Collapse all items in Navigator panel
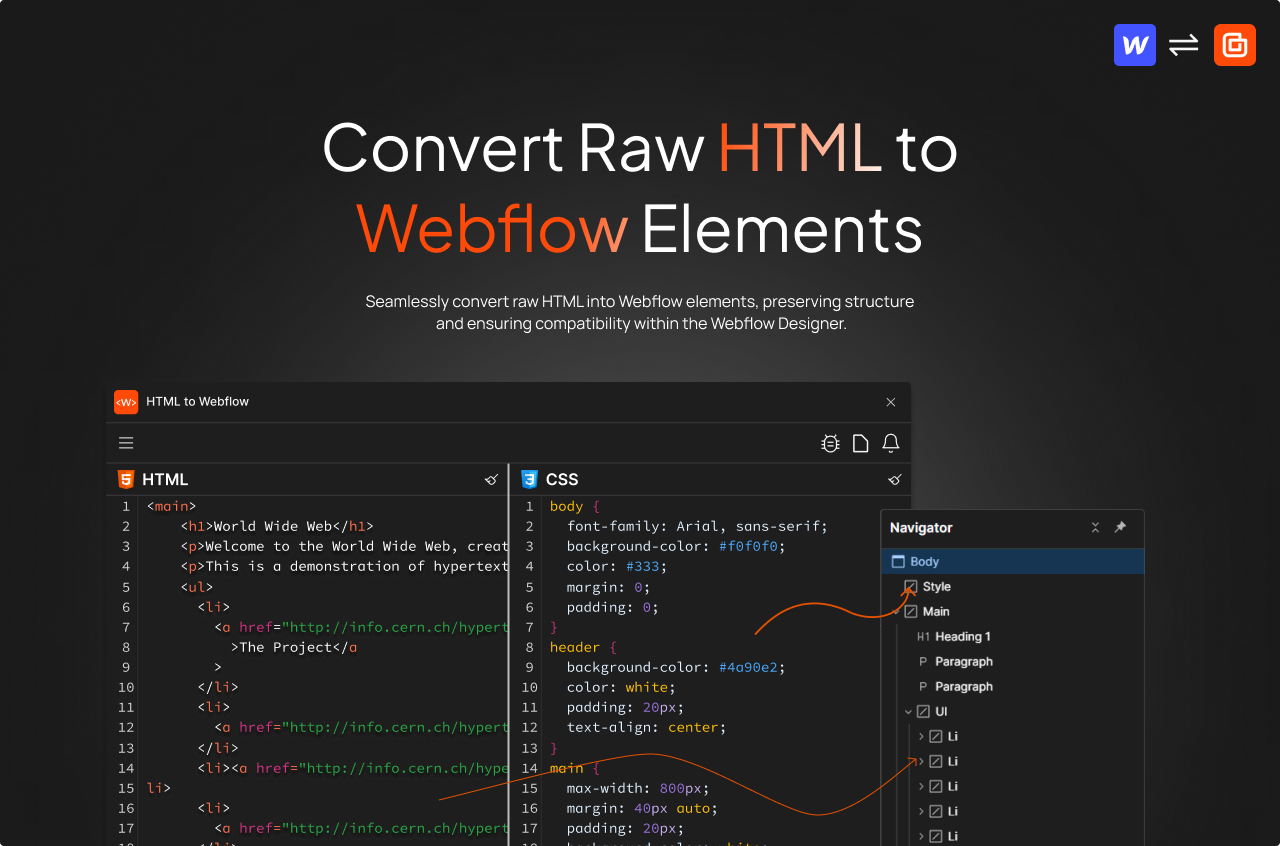The width and height of the screenshot is (1280, 846). pos(1095,527)
